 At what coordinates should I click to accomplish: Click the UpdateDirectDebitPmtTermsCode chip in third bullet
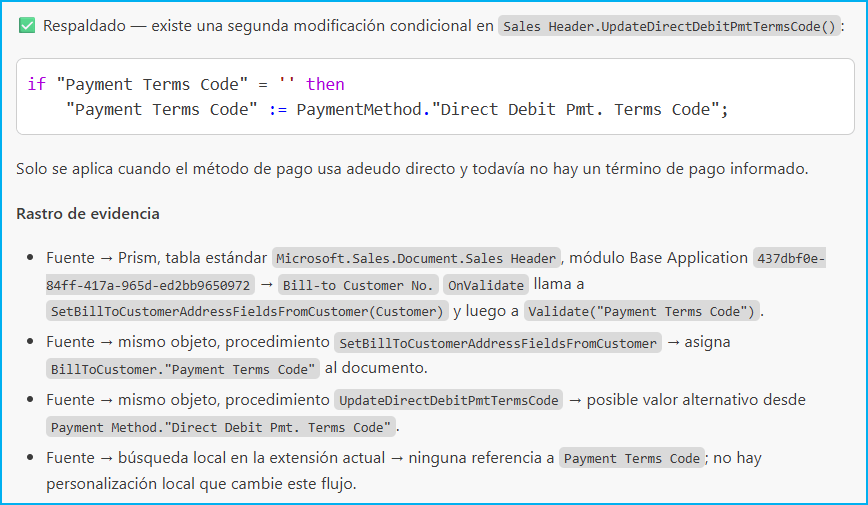pos(448,400)
